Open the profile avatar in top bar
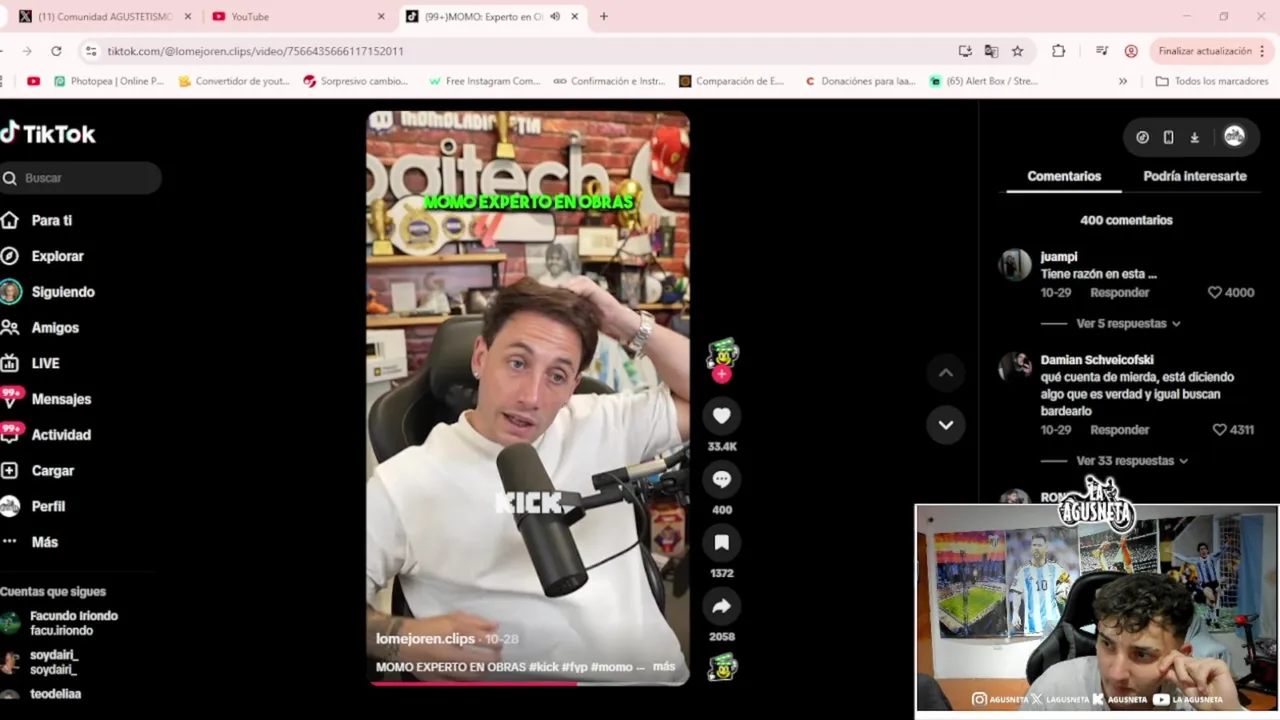1280x720 pixels. pyautogui.click(x=1234, y=137)
